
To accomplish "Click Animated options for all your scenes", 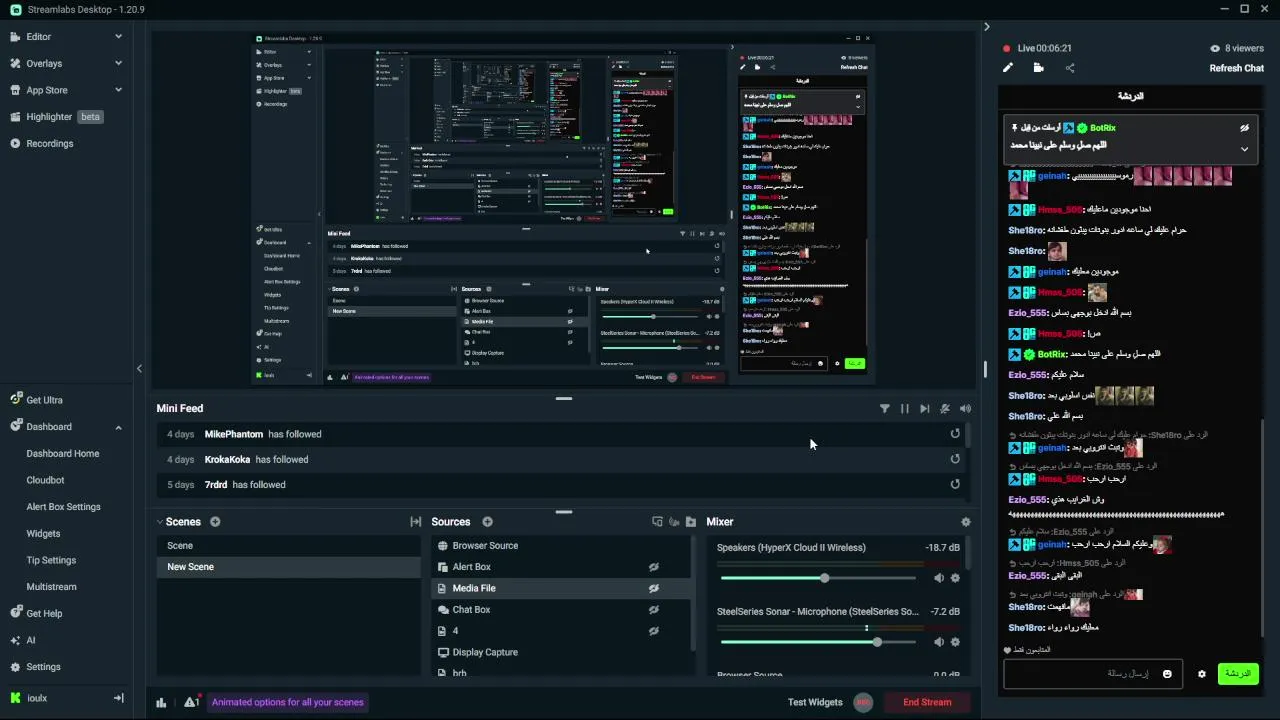I will (x=288, y=702).
